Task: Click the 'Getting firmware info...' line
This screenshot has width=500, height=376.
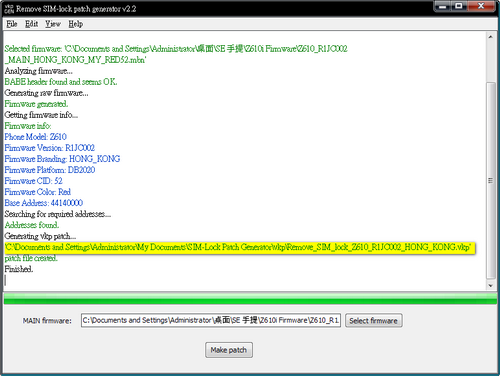Action: pyautogui.click(x=41, y=115)
